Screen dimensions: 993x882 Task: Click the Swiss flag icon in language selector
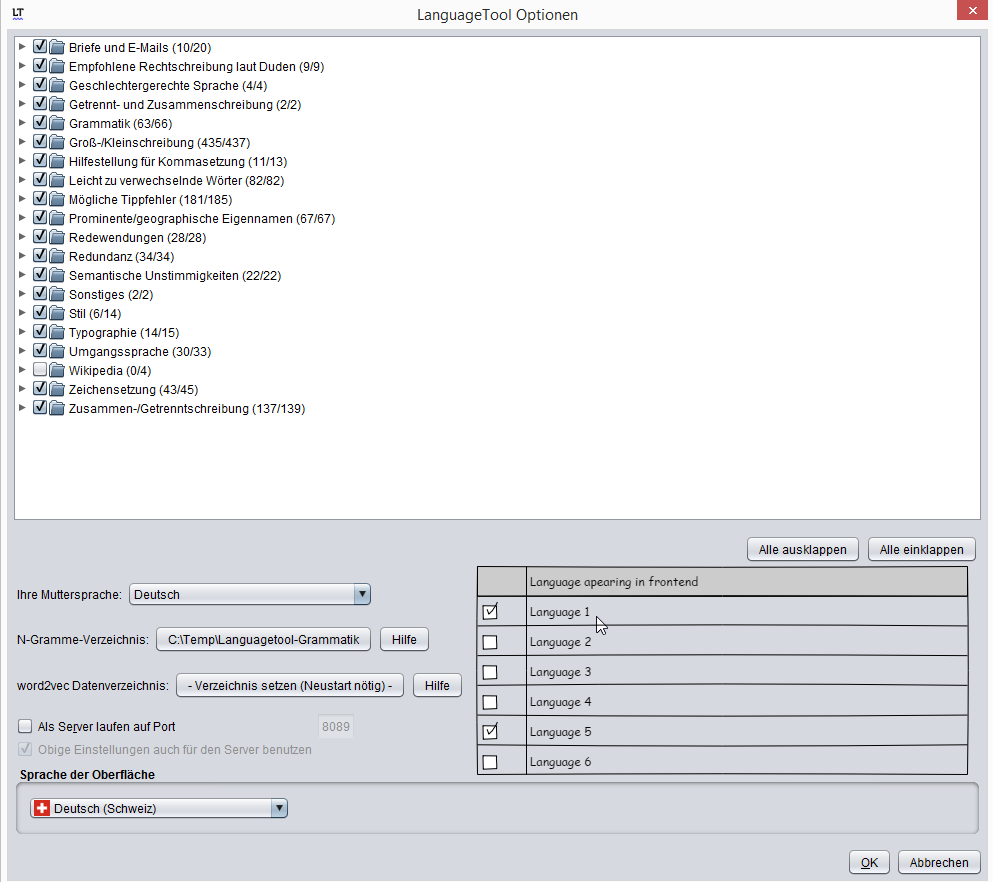[42, 808]
